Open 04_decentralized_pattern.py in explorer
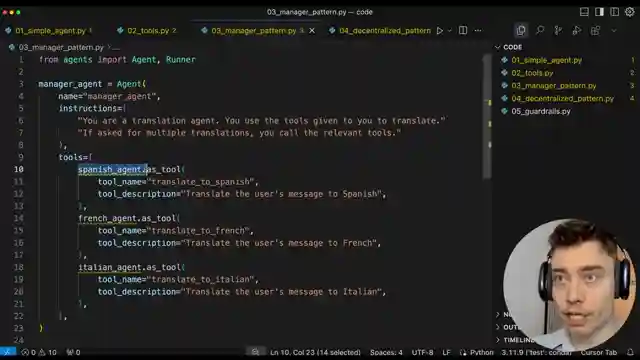 point(562,98)
